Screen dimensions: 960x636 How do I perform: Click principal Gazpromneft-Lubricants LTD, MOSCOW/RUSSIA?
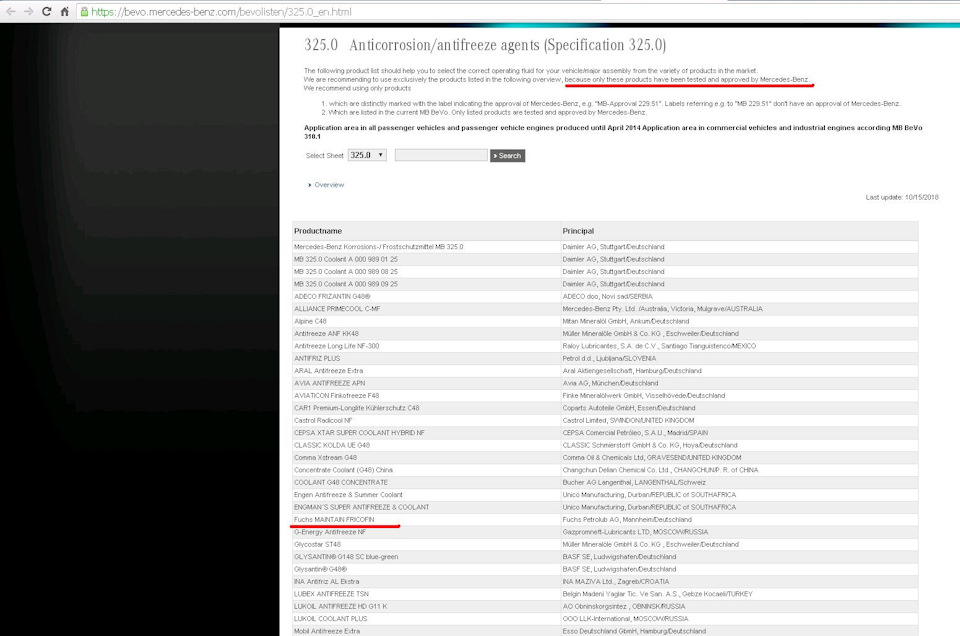click(635, 532)
